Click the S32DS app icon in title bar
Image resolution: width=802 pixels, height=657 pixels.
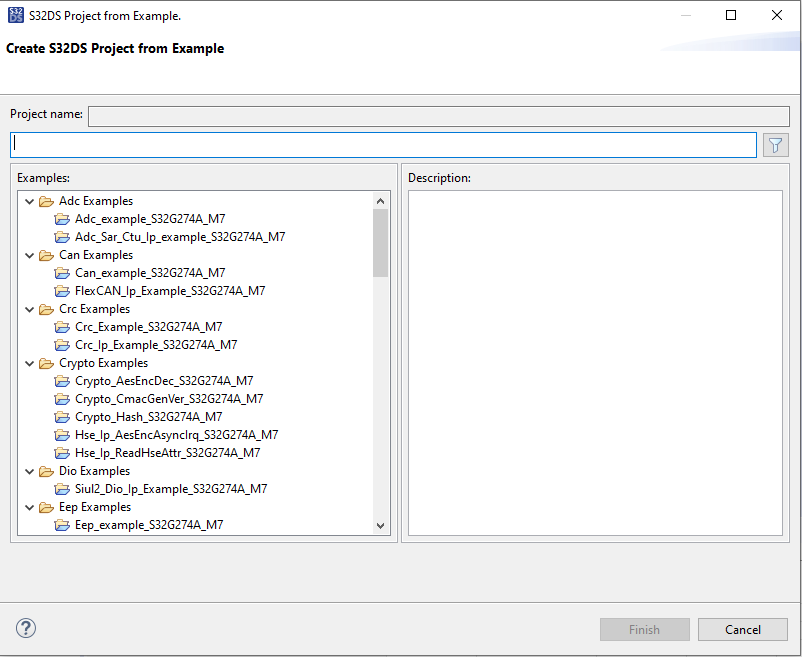coord(15,15)
